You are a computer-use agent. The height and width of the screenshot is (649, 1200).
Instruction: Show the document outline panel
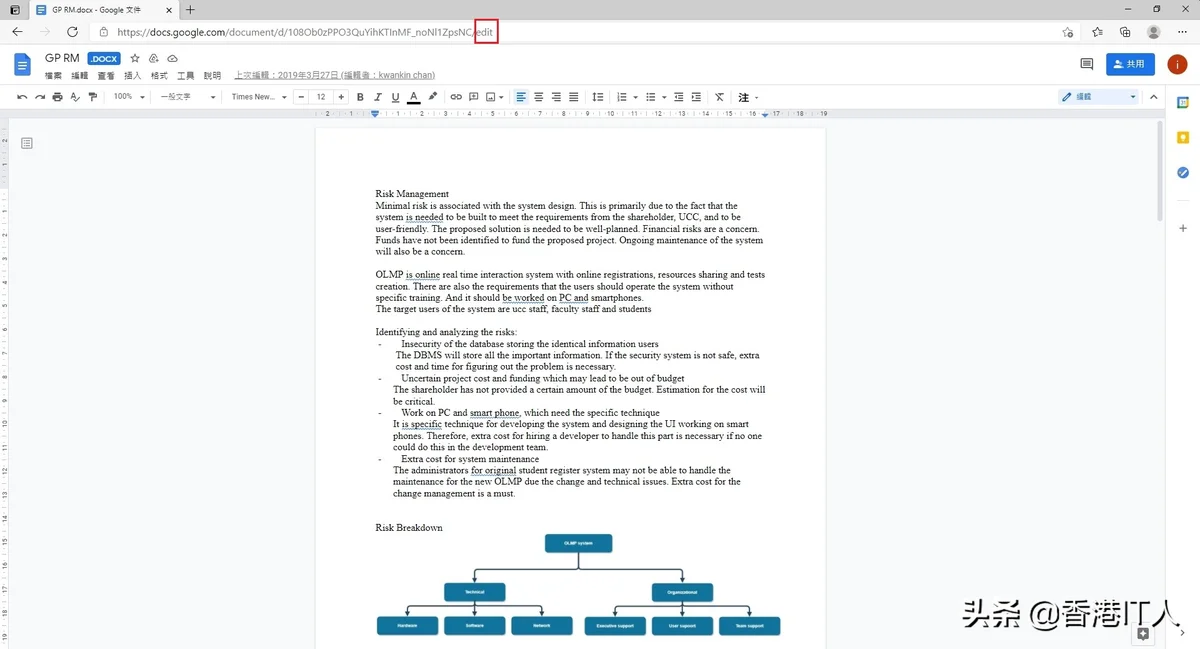tap(27, 143)
